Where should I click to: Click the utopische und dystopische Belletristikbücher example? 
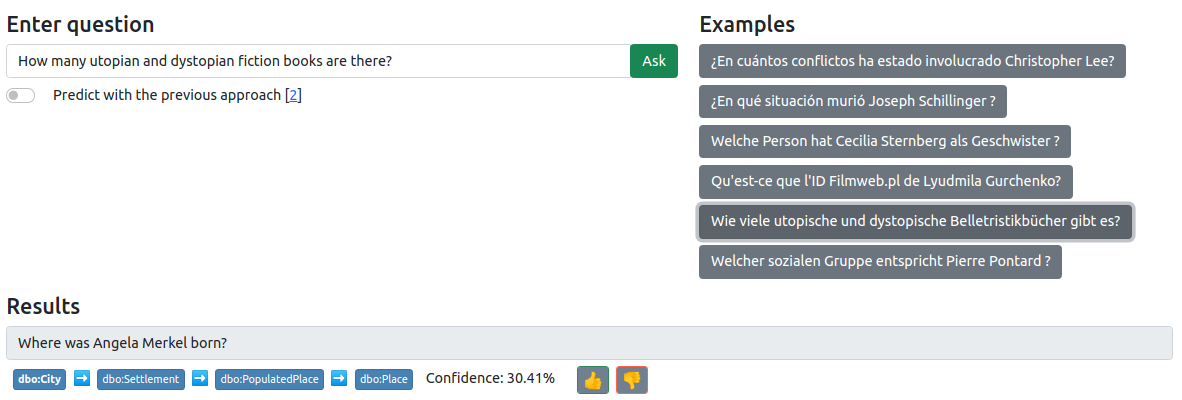(915, 221)
